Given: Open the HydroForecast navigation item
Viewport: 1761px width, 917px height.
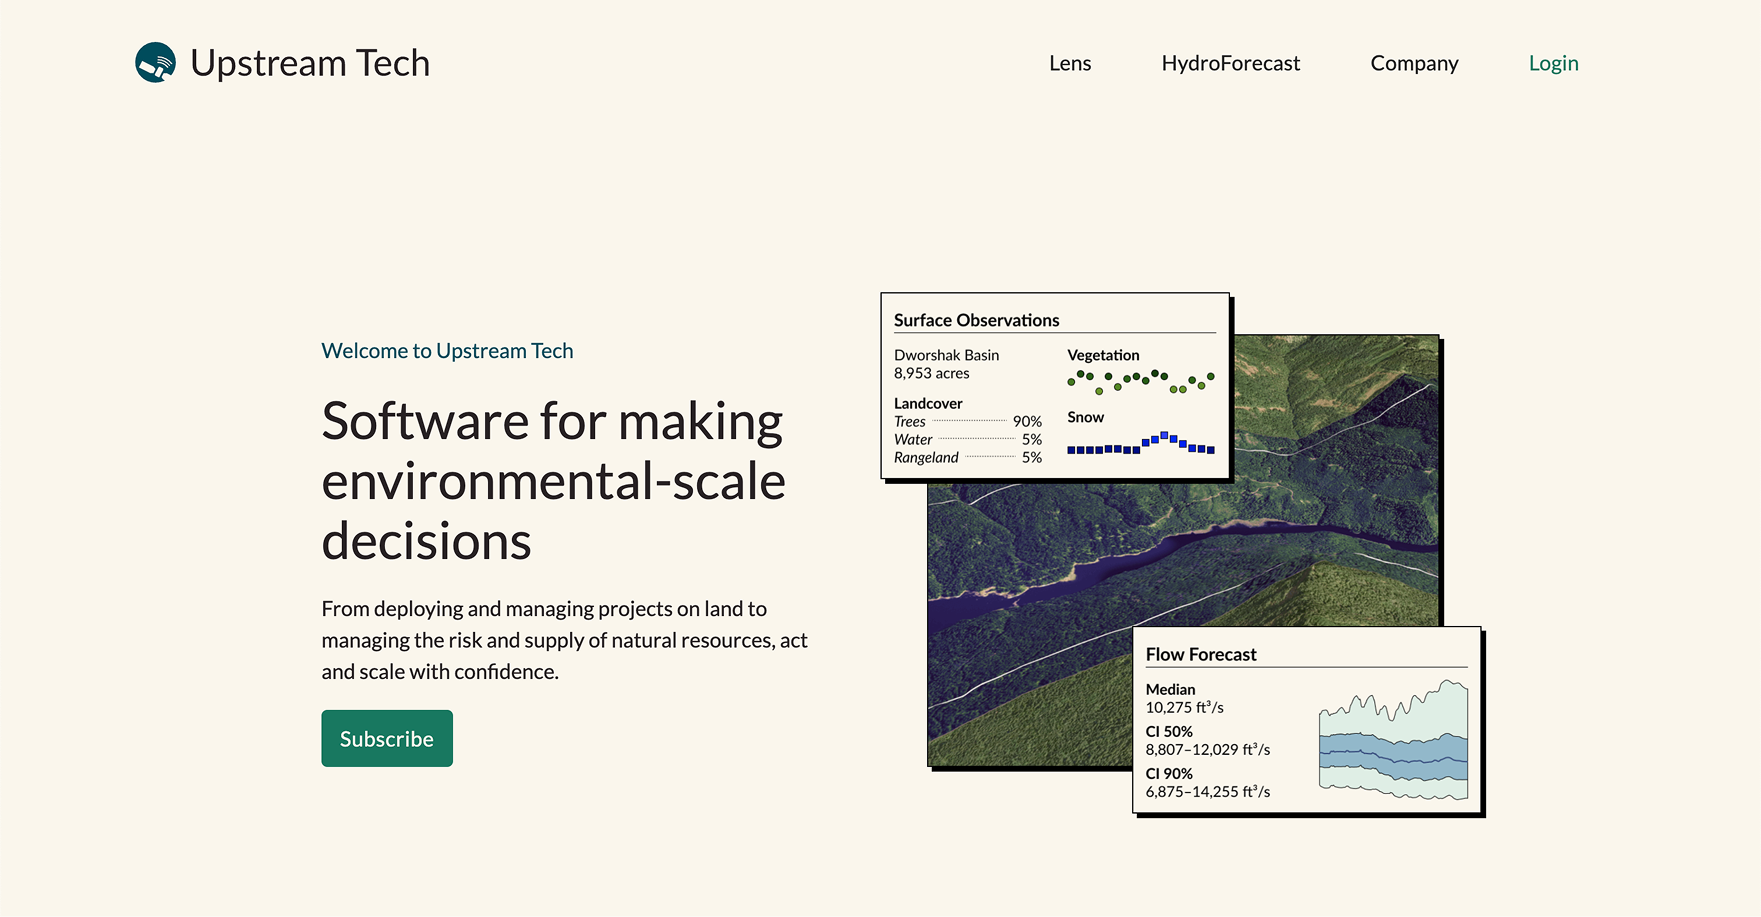Looking at the screenshot, I should point(1231,63).
